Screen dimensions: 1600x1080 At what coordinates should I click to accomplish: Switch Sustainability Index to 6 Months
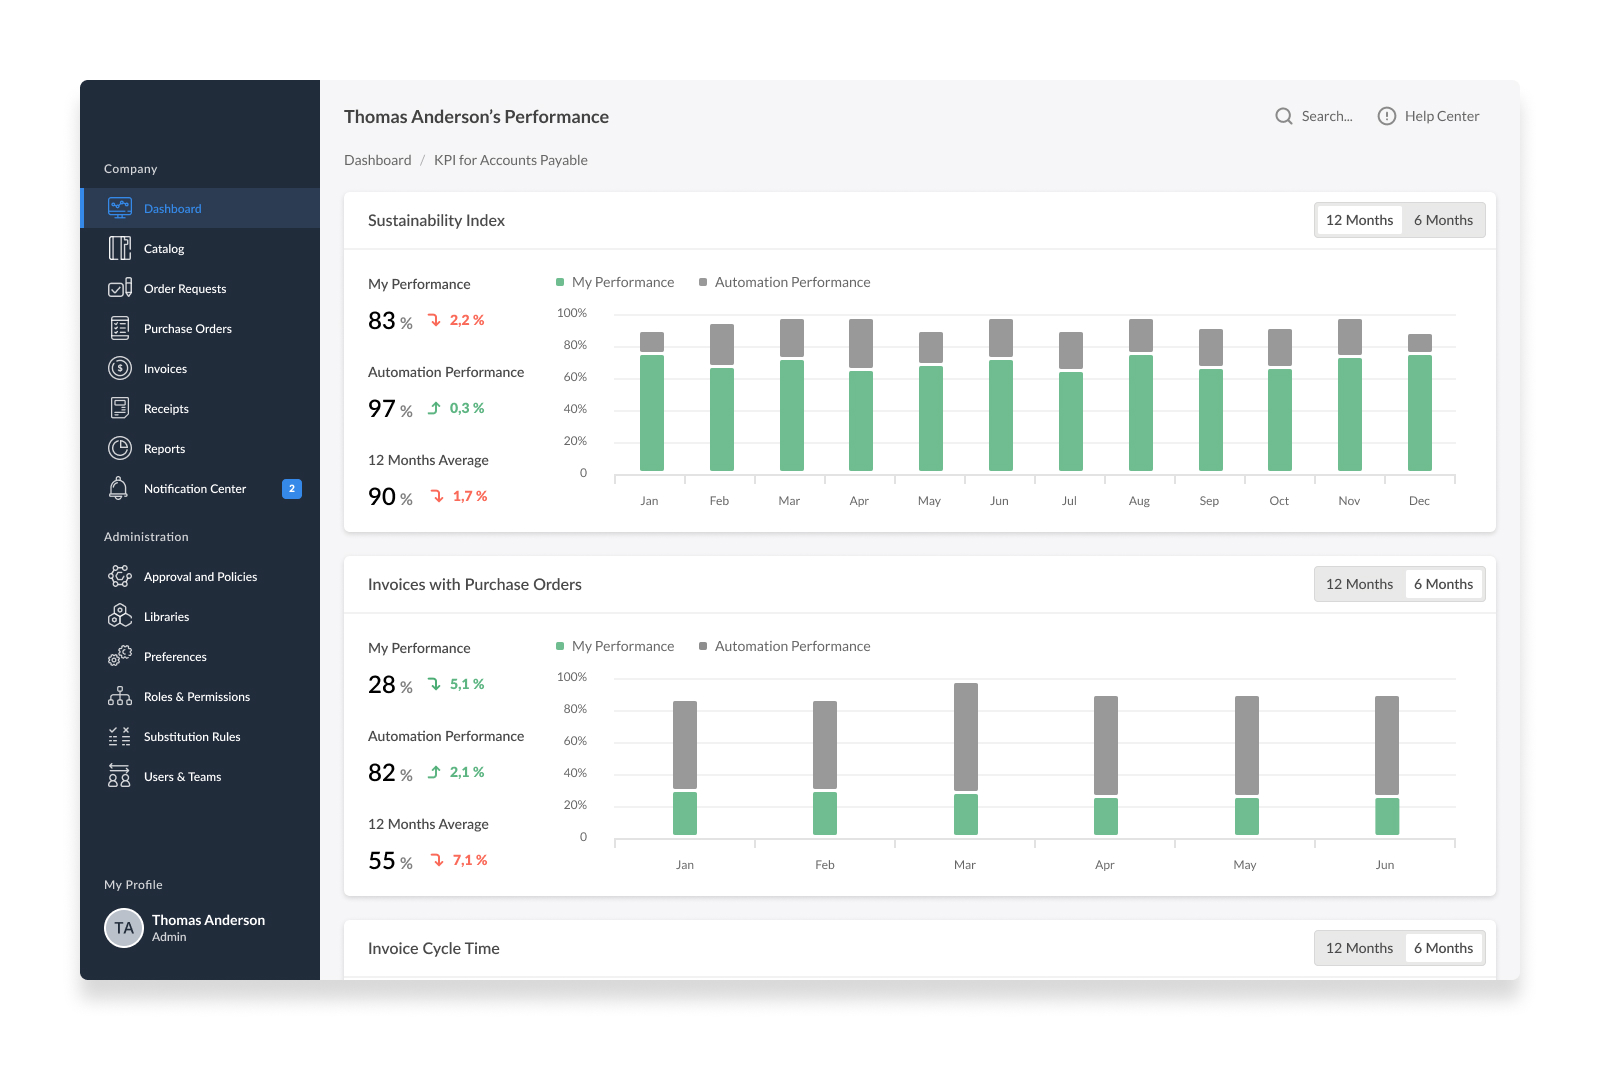coord(1443,220)
